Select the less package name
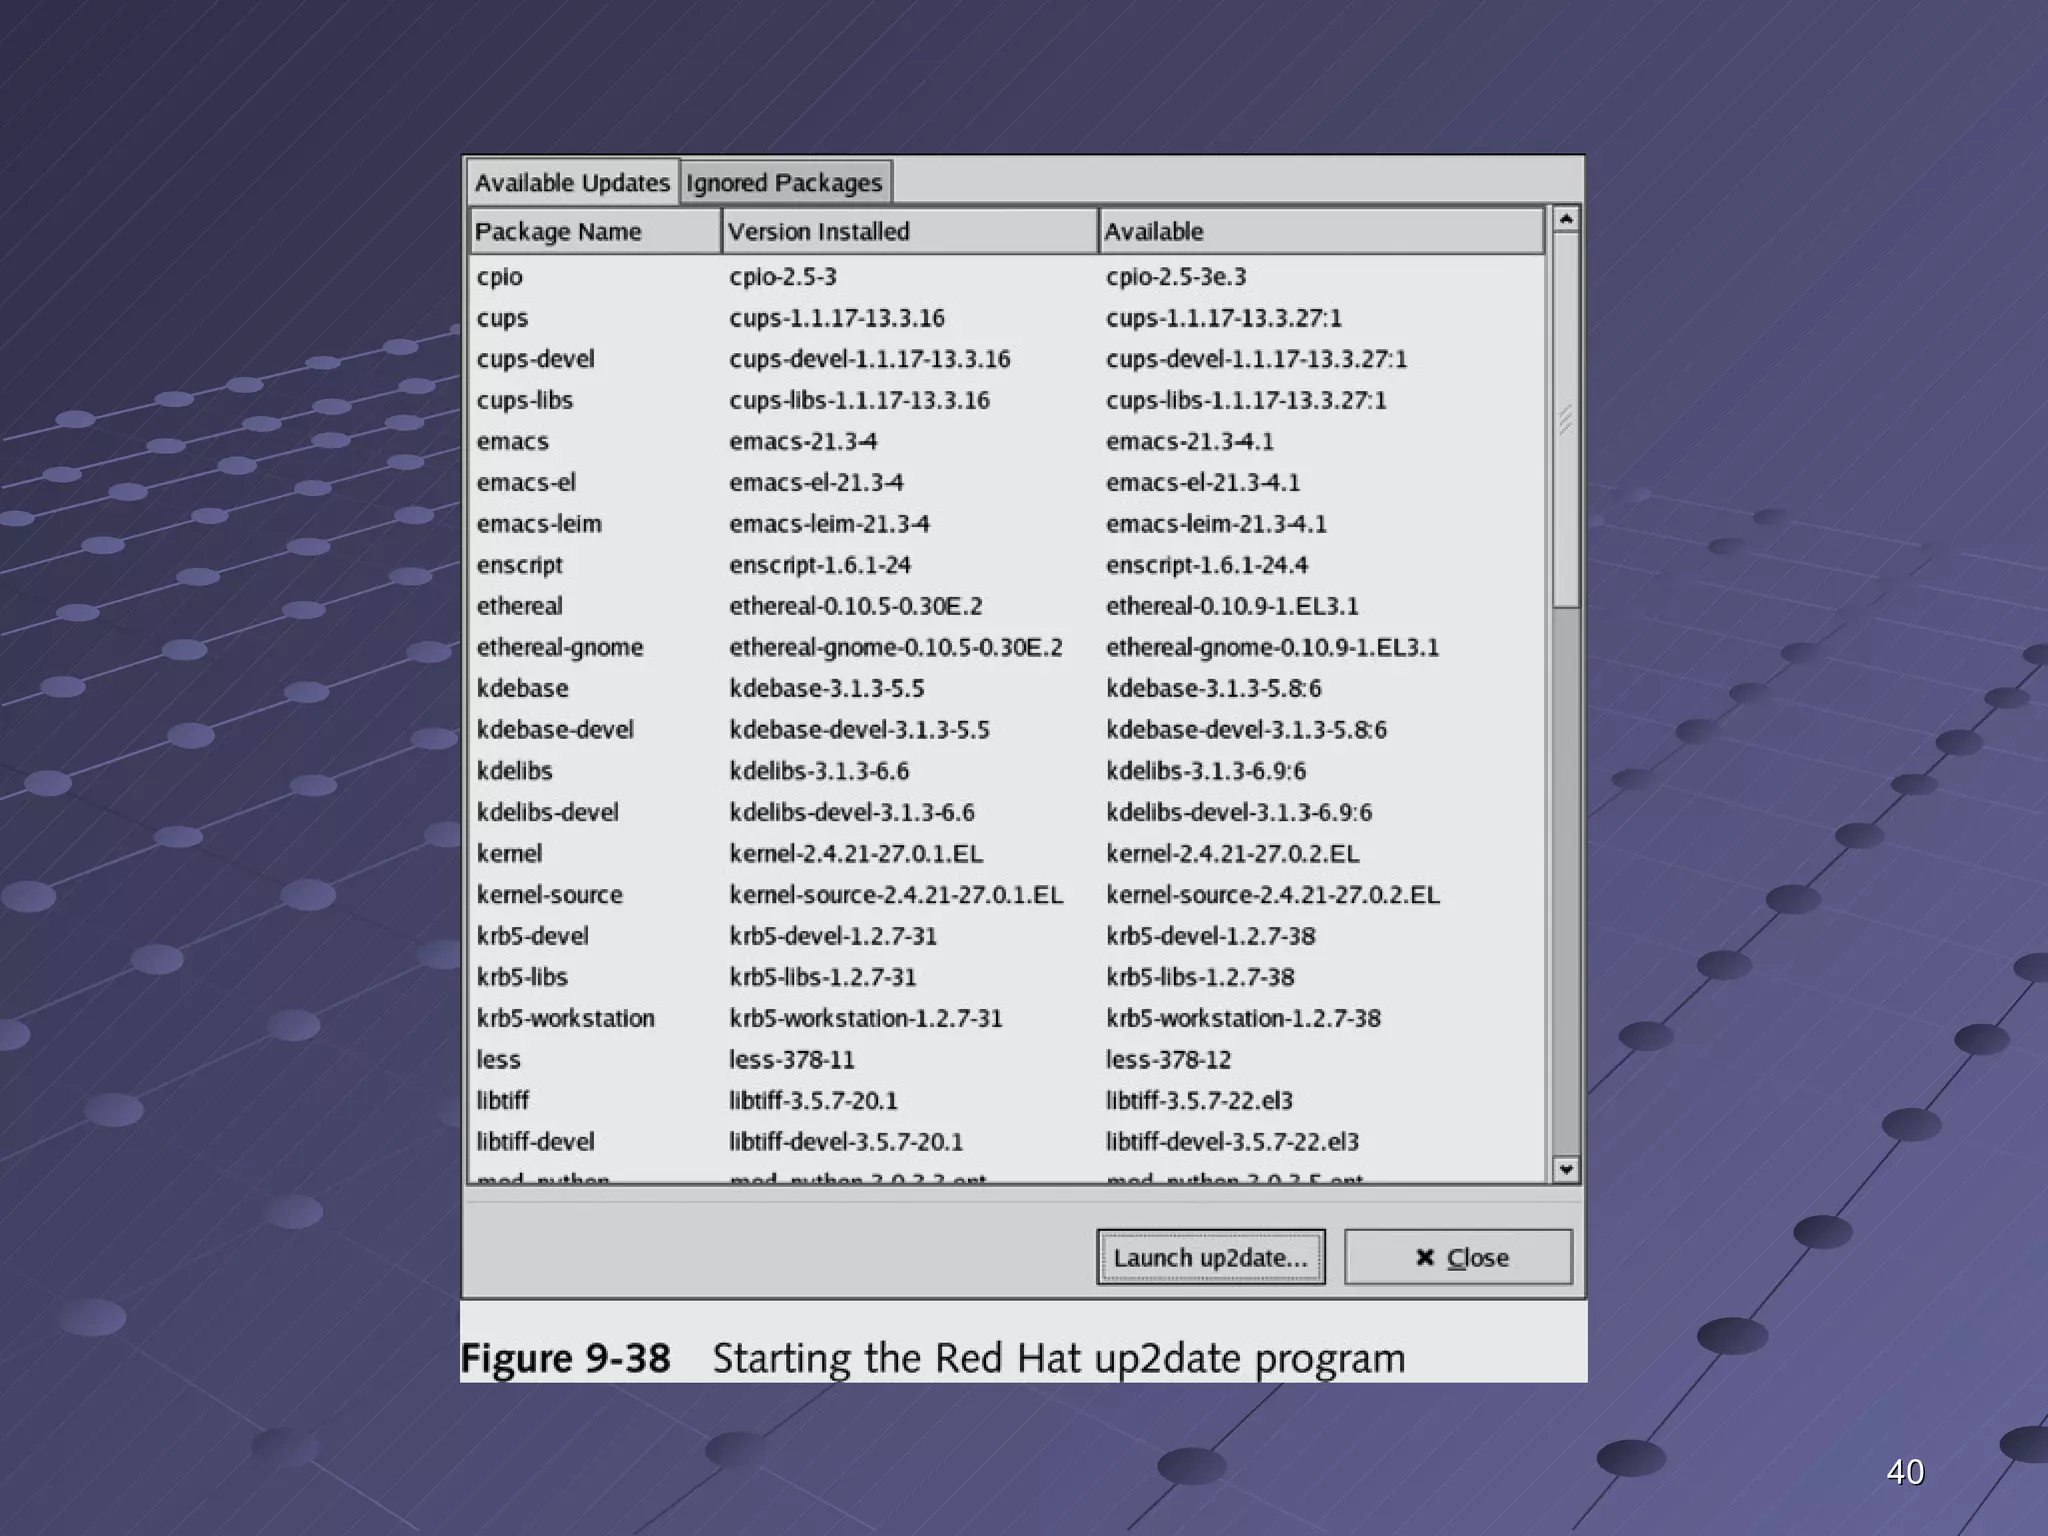Viewport: 2048px width, 1536px height. pyautogui.click(x=498, y=1059)
